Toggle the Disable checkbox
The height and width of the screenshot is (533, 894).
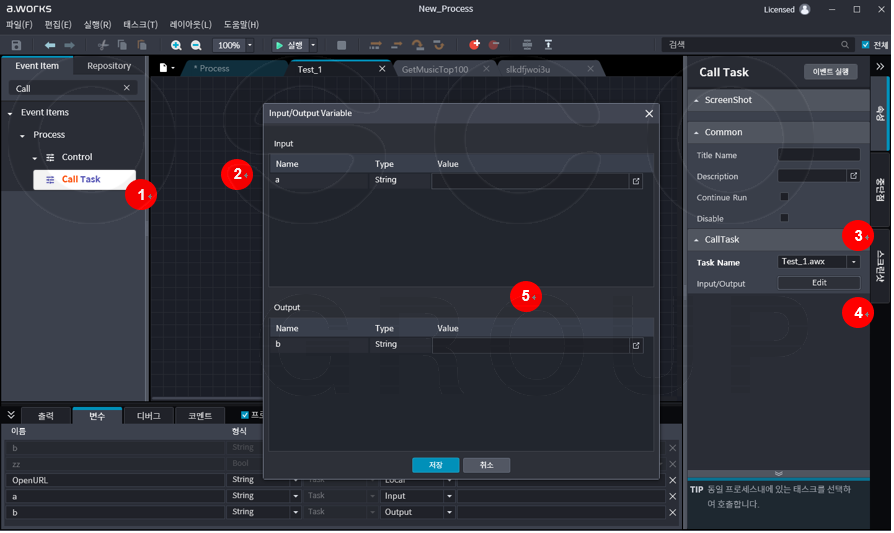pyautogui.click(x=784, y=217)
